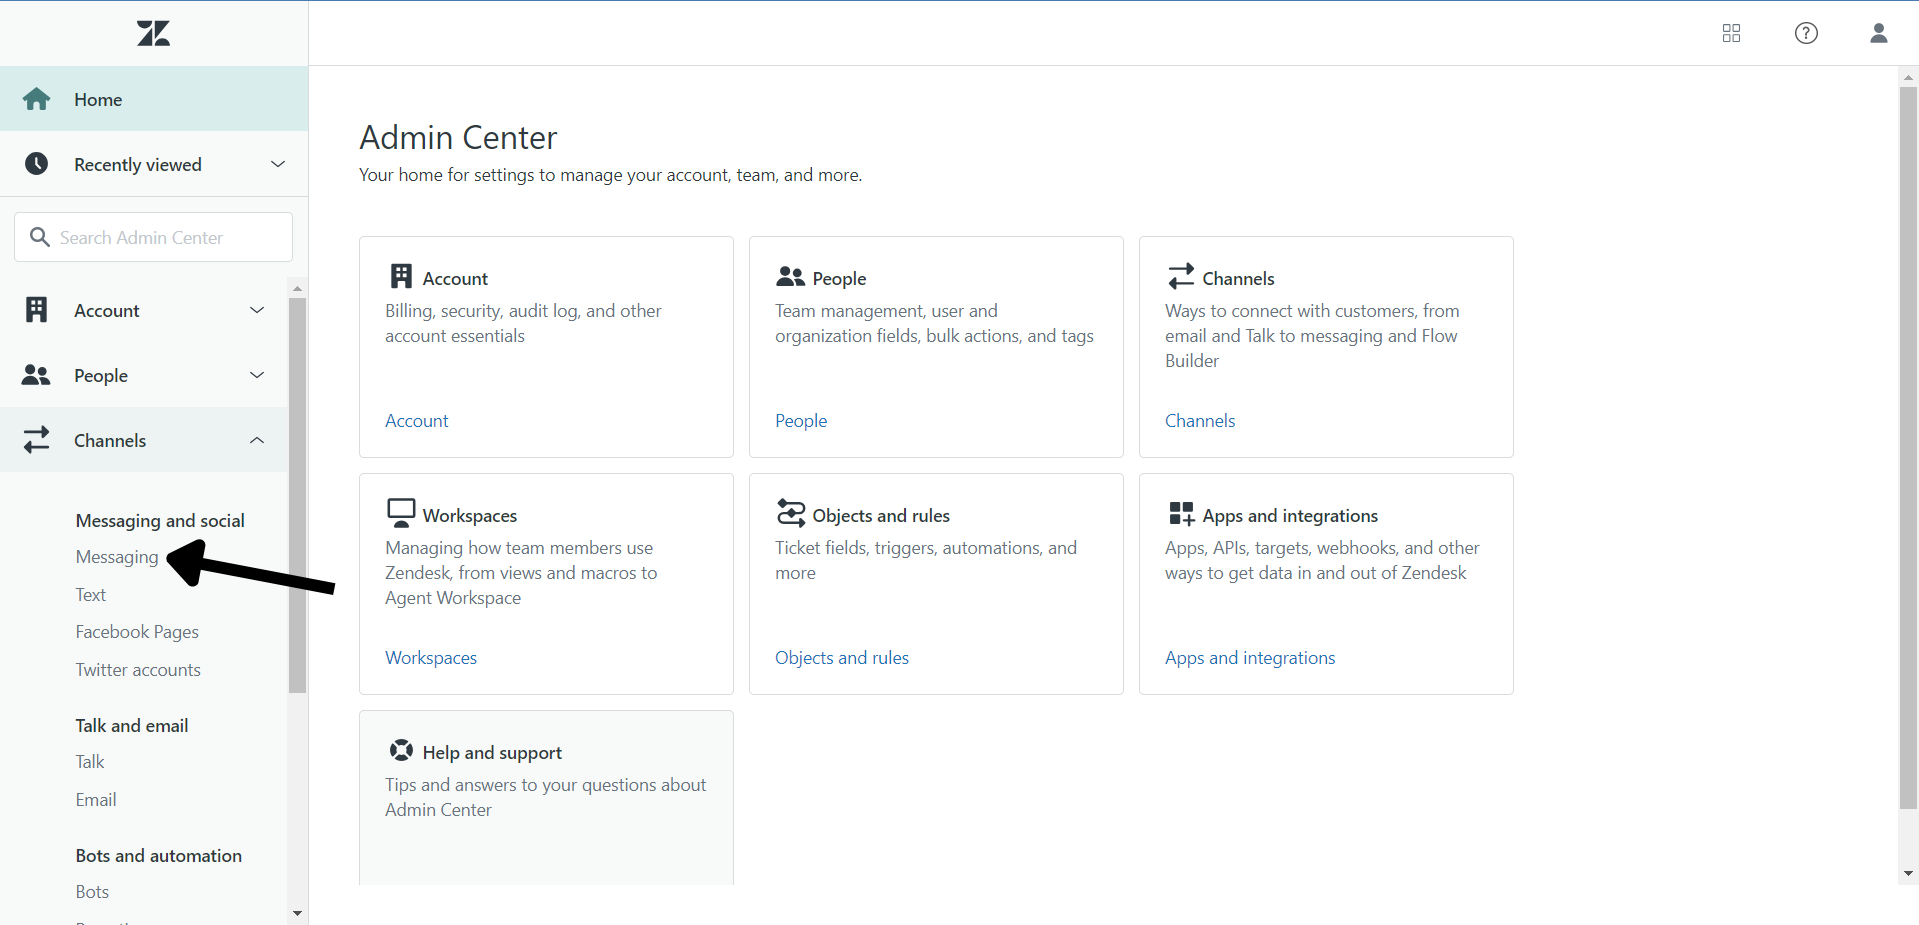This screenshot has height=925, width=1919.
Task: Click the Help and support lifebuoy icon
Action: (x=402, y=750)
